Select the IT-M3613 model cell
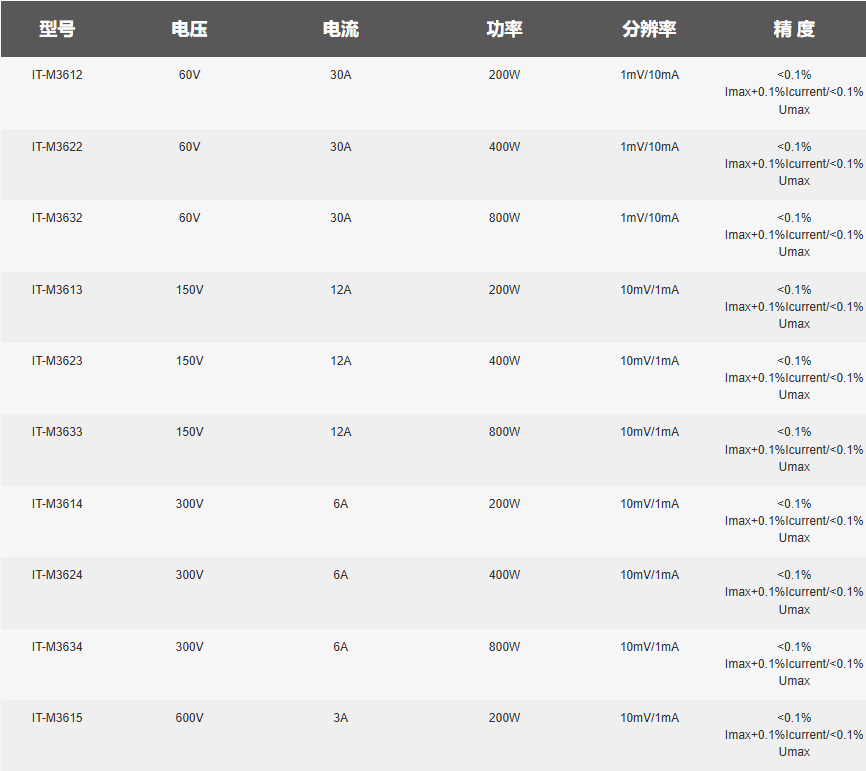 pos(57,289)
